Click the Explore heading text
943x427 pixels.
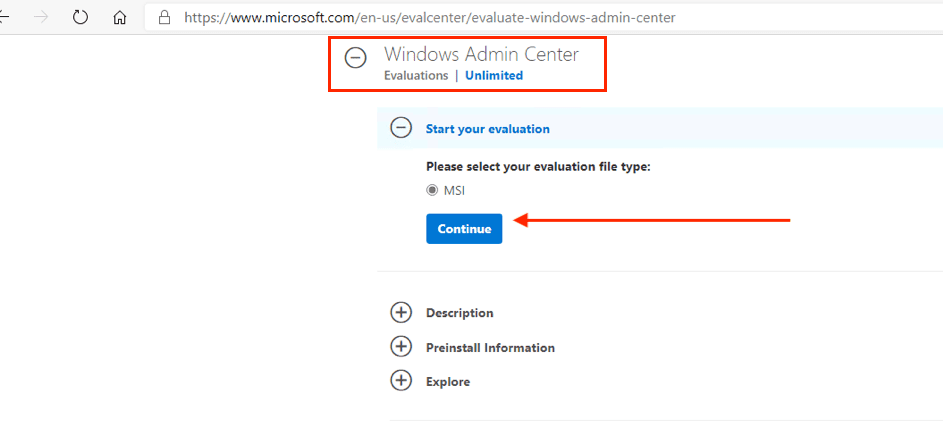[x=448, y=382]
